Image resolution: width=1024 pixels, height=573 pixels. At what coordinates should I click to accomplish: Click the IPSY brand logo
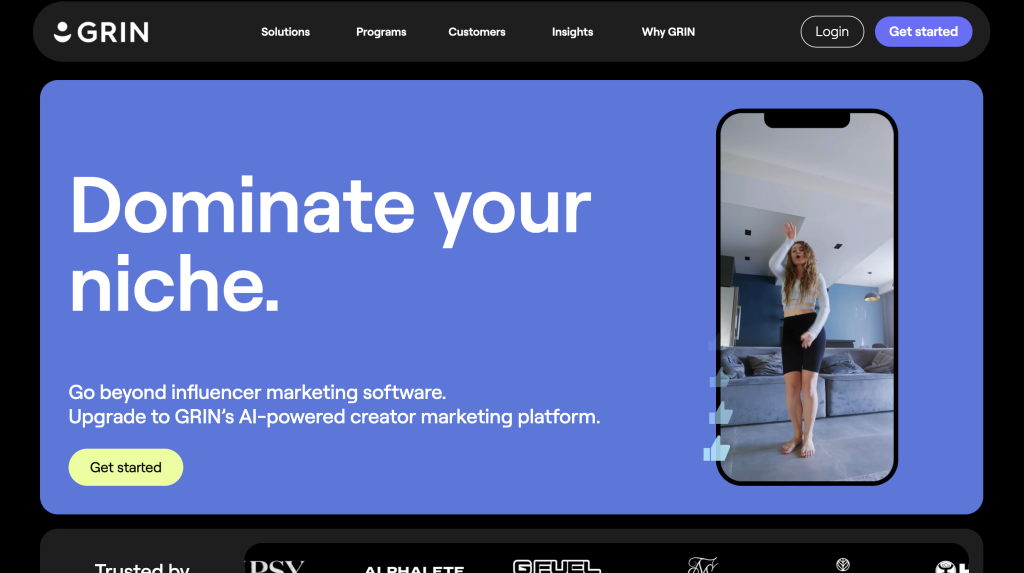coord(277,566)
